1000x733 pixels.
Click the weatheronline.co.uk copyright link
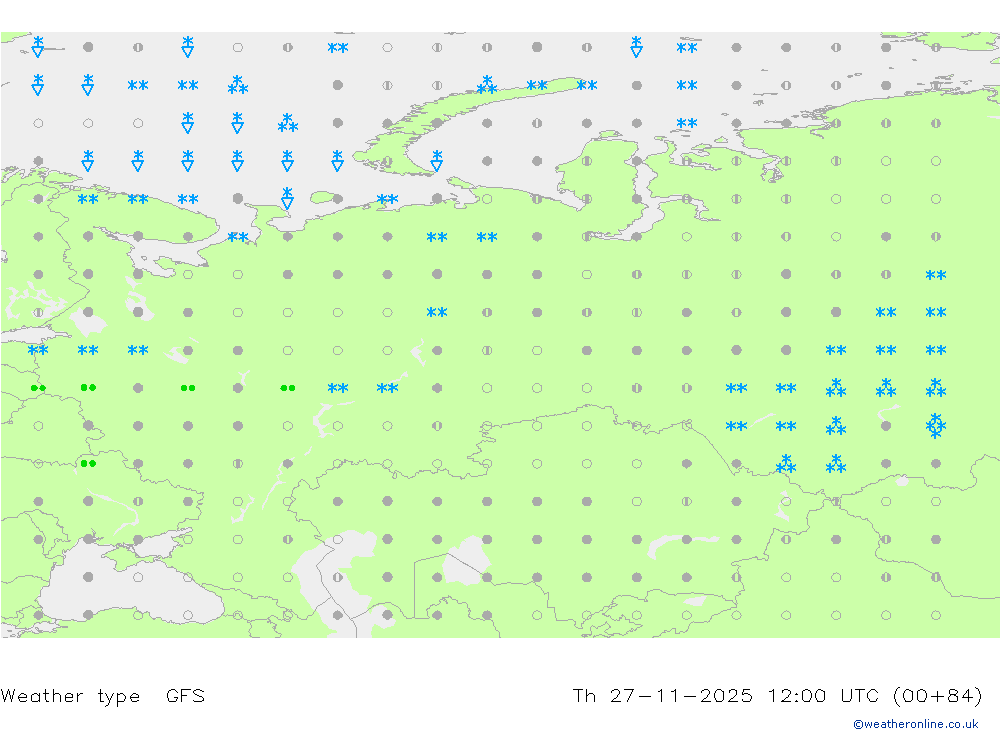click(x=916, y=724)
